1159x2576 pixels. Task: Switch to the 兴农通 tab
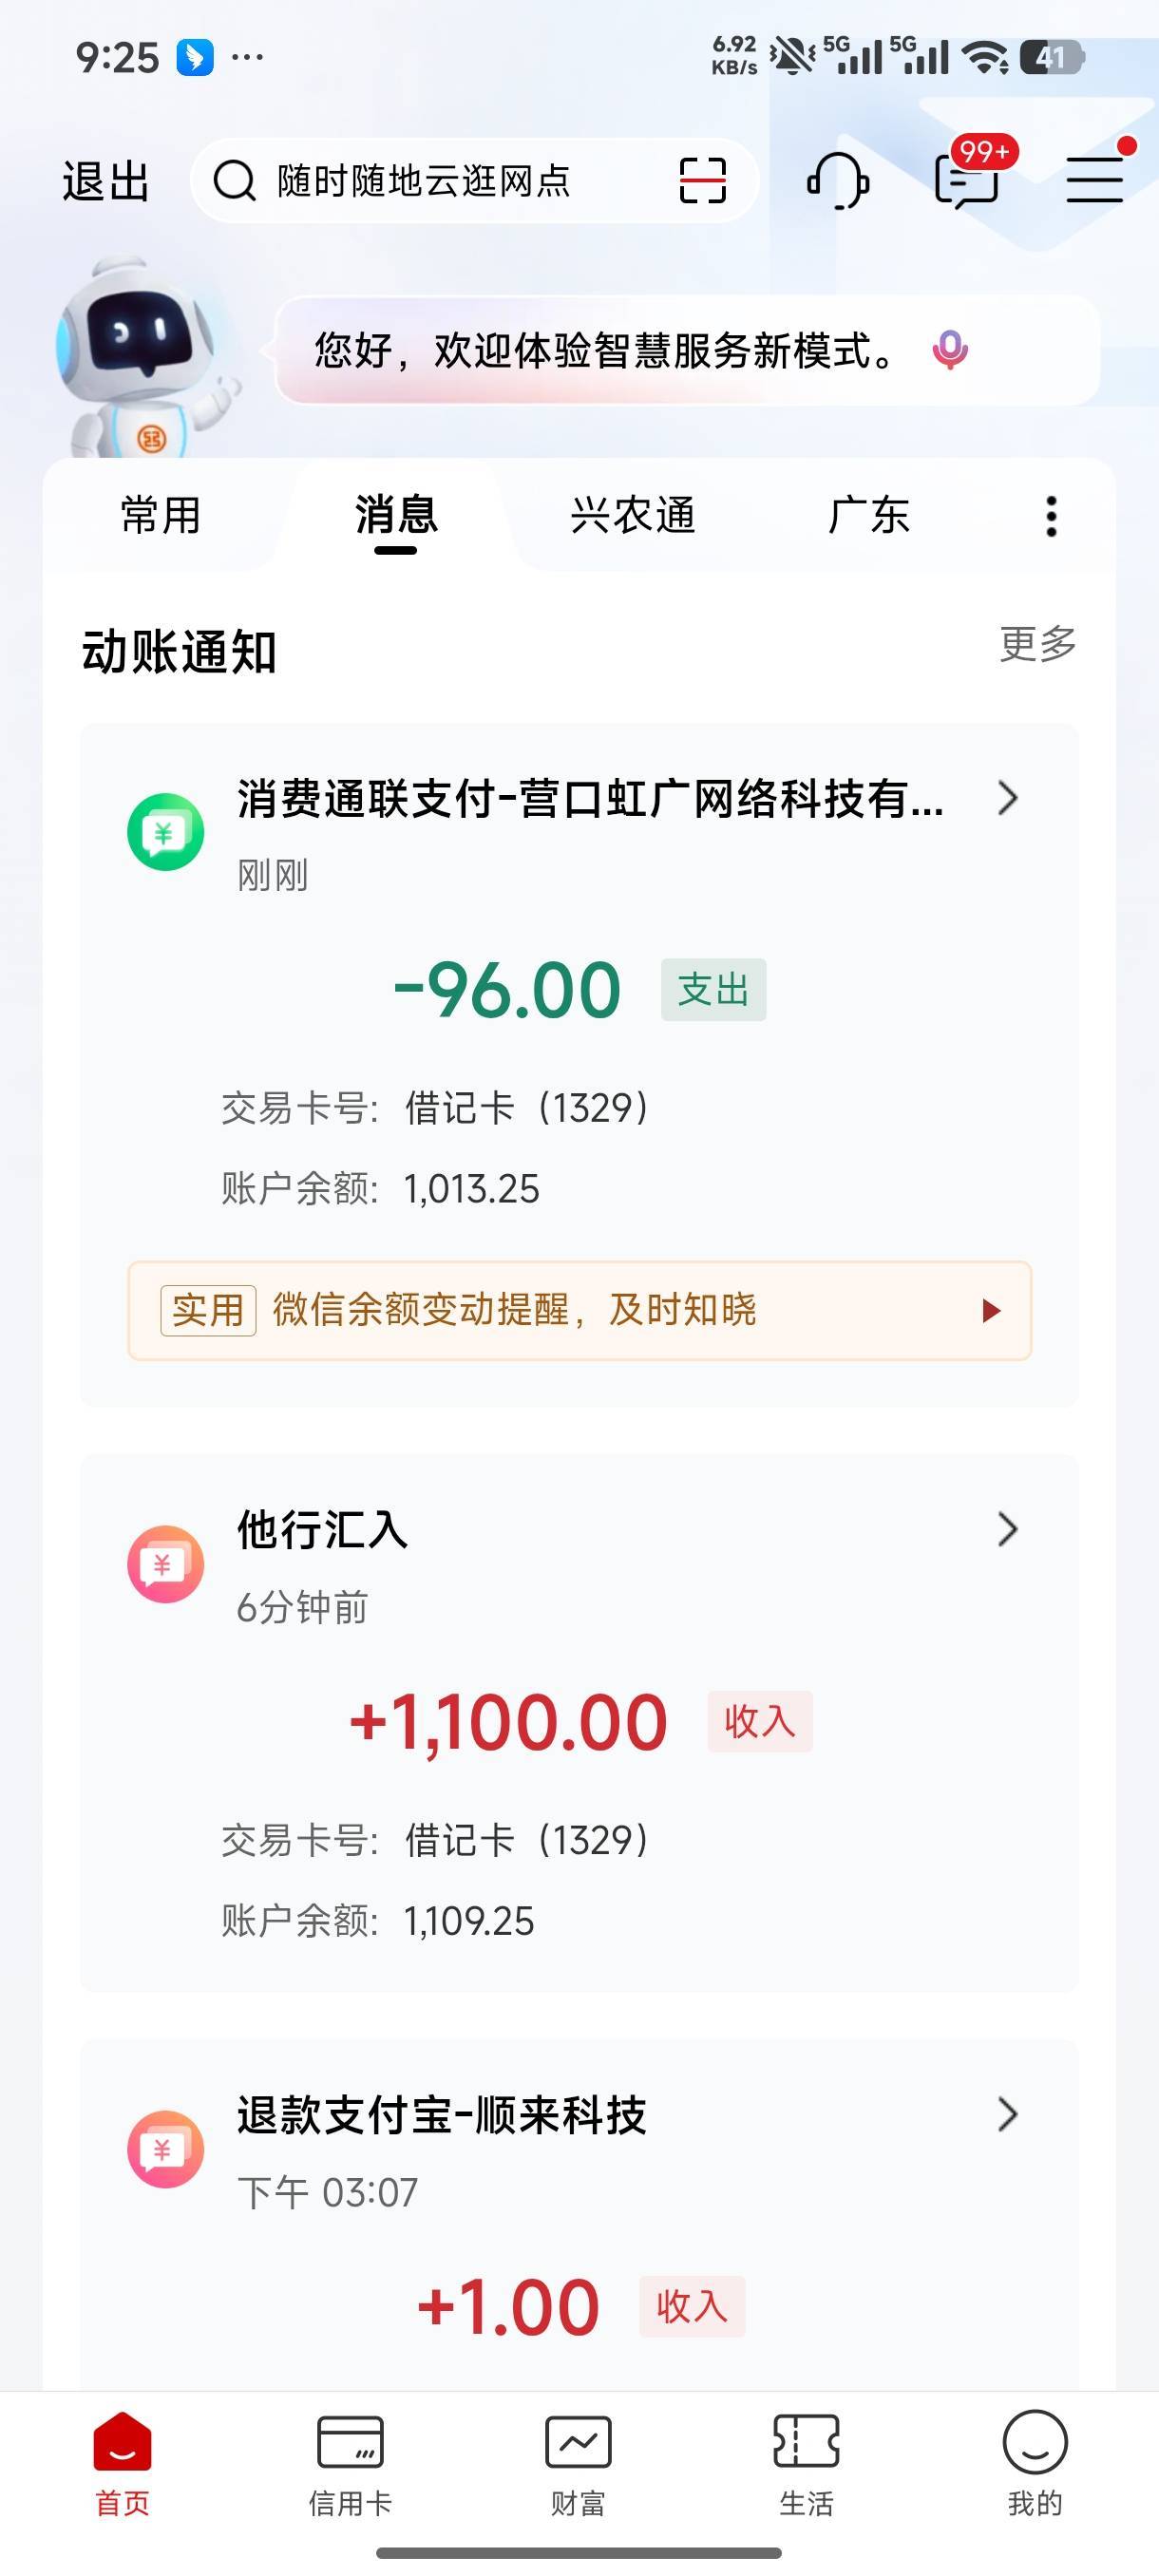[632, 516]
